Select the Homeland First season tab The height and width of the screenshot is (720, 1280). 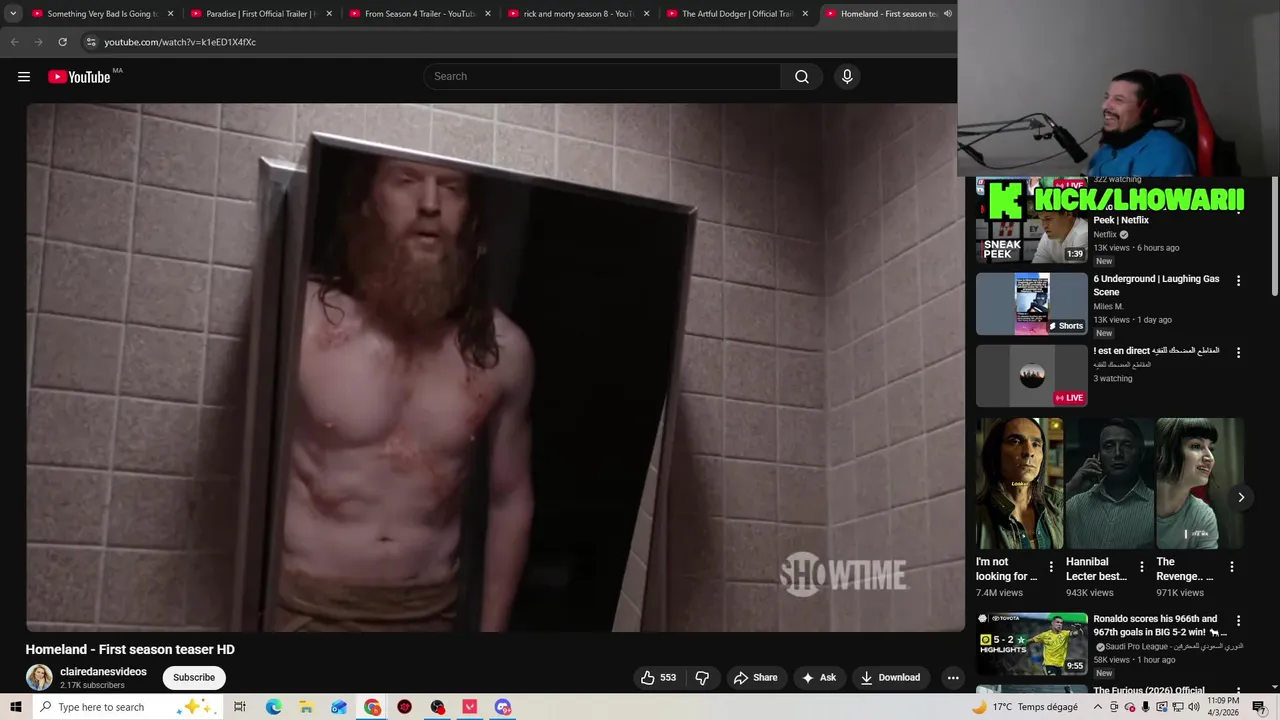(888, 14)
